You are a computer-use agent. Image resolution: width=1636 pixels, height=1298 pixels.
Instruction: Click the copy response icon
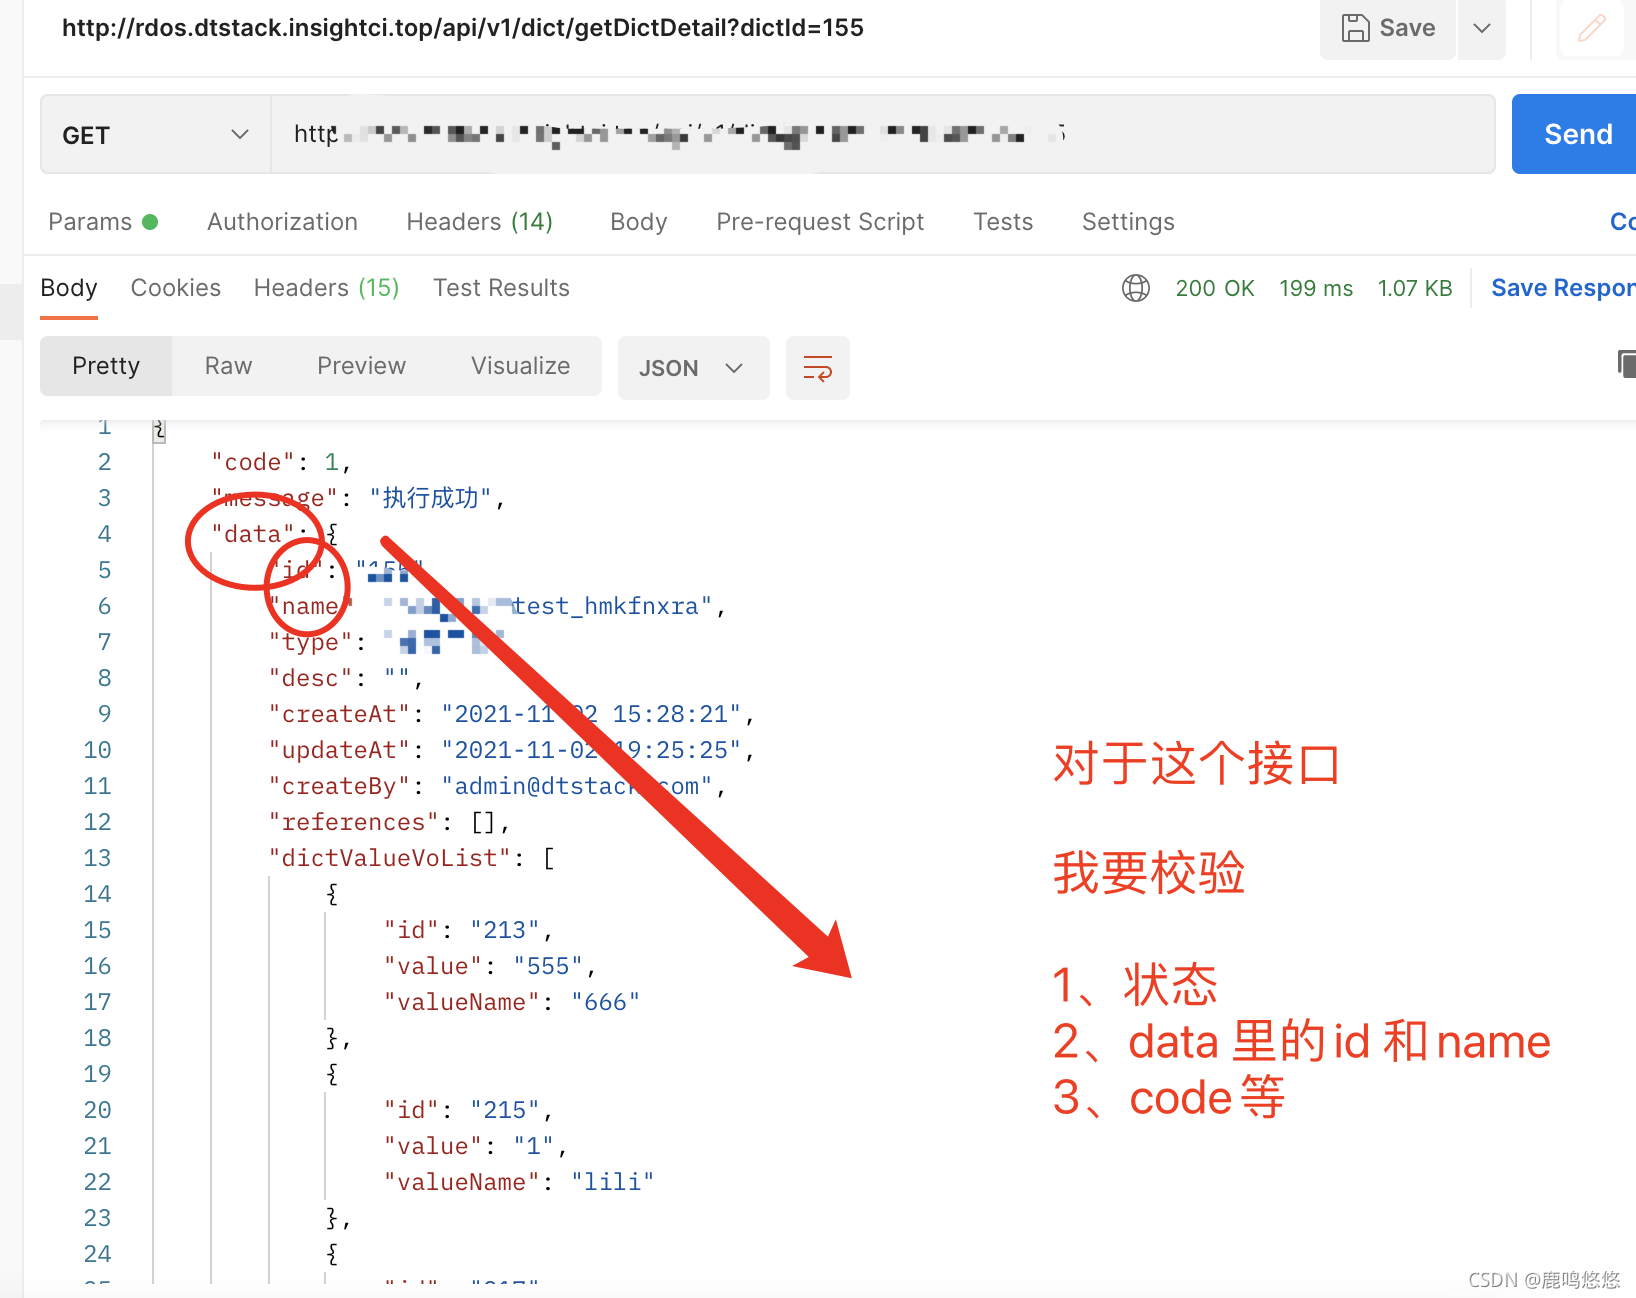click(1626, 364)
